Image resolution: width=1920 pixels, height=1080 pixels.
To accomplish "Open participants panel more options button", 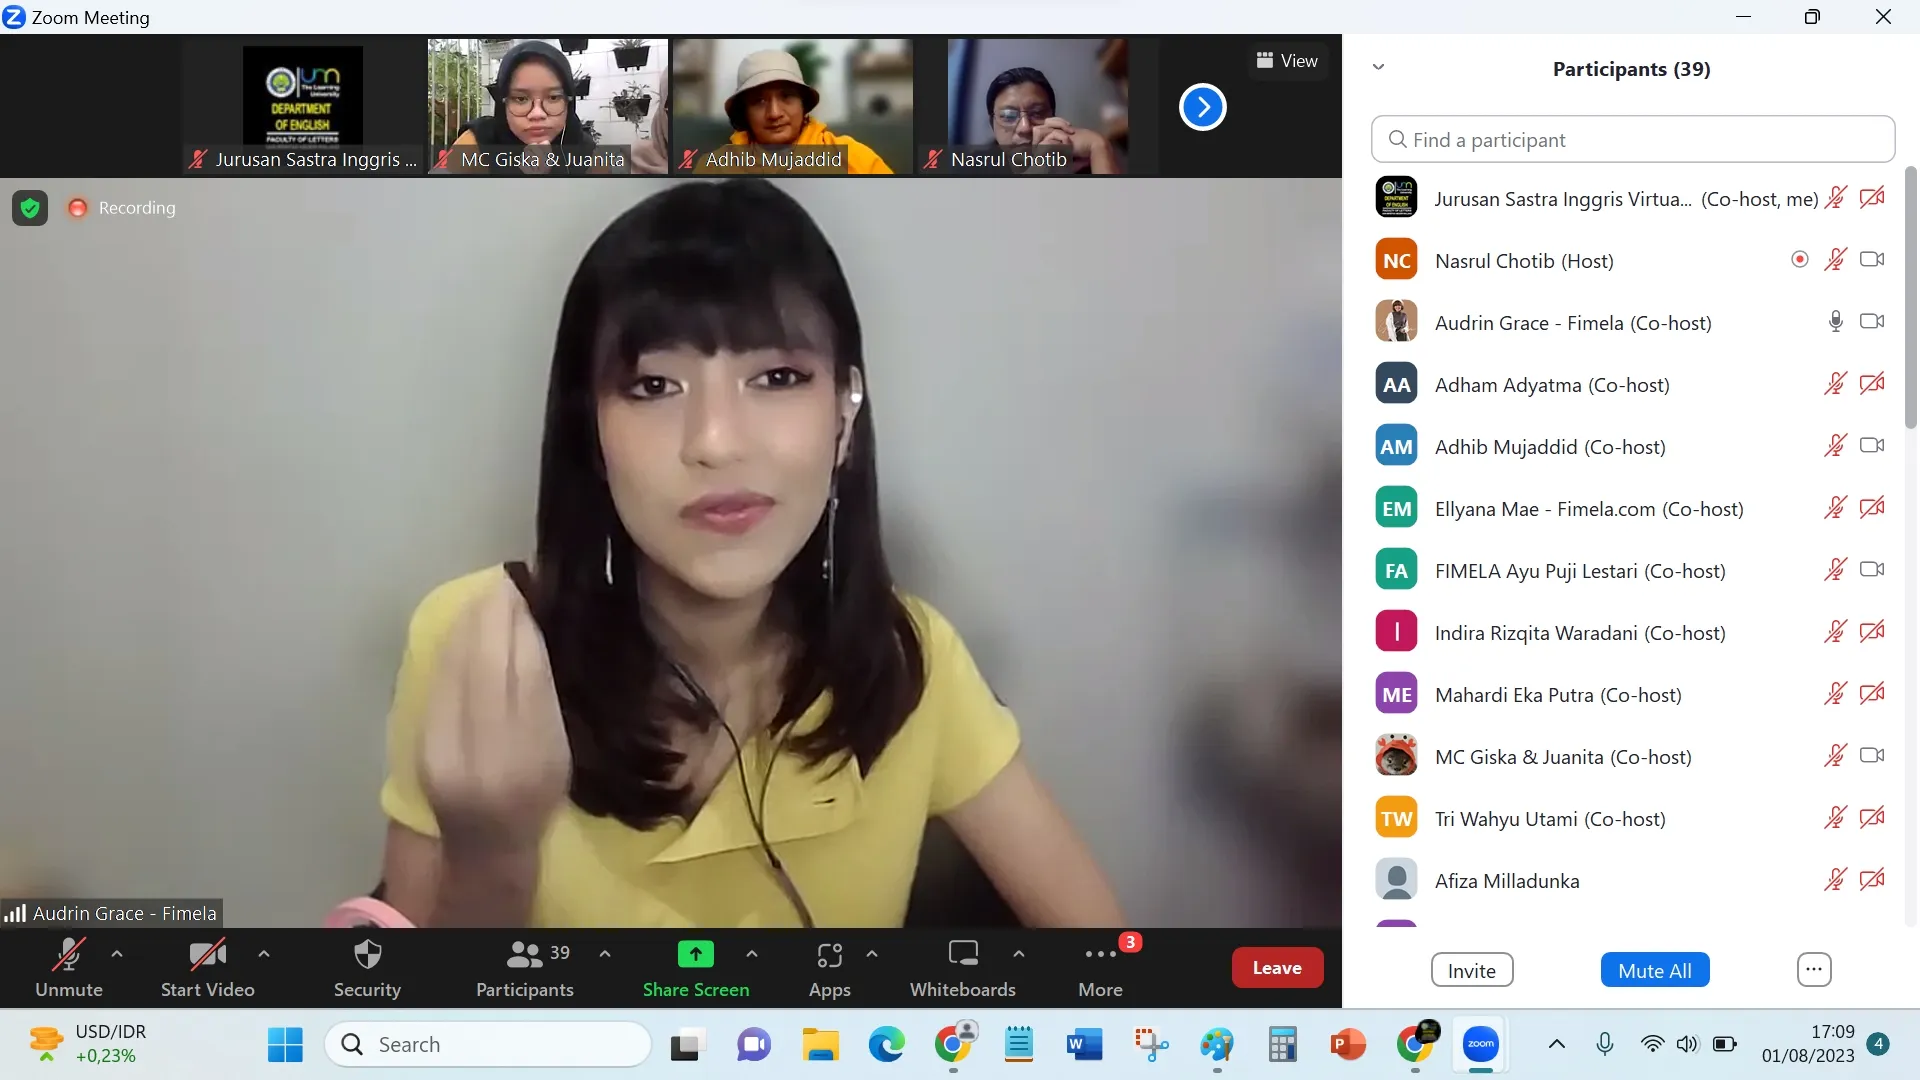I will click(1814, 970).
